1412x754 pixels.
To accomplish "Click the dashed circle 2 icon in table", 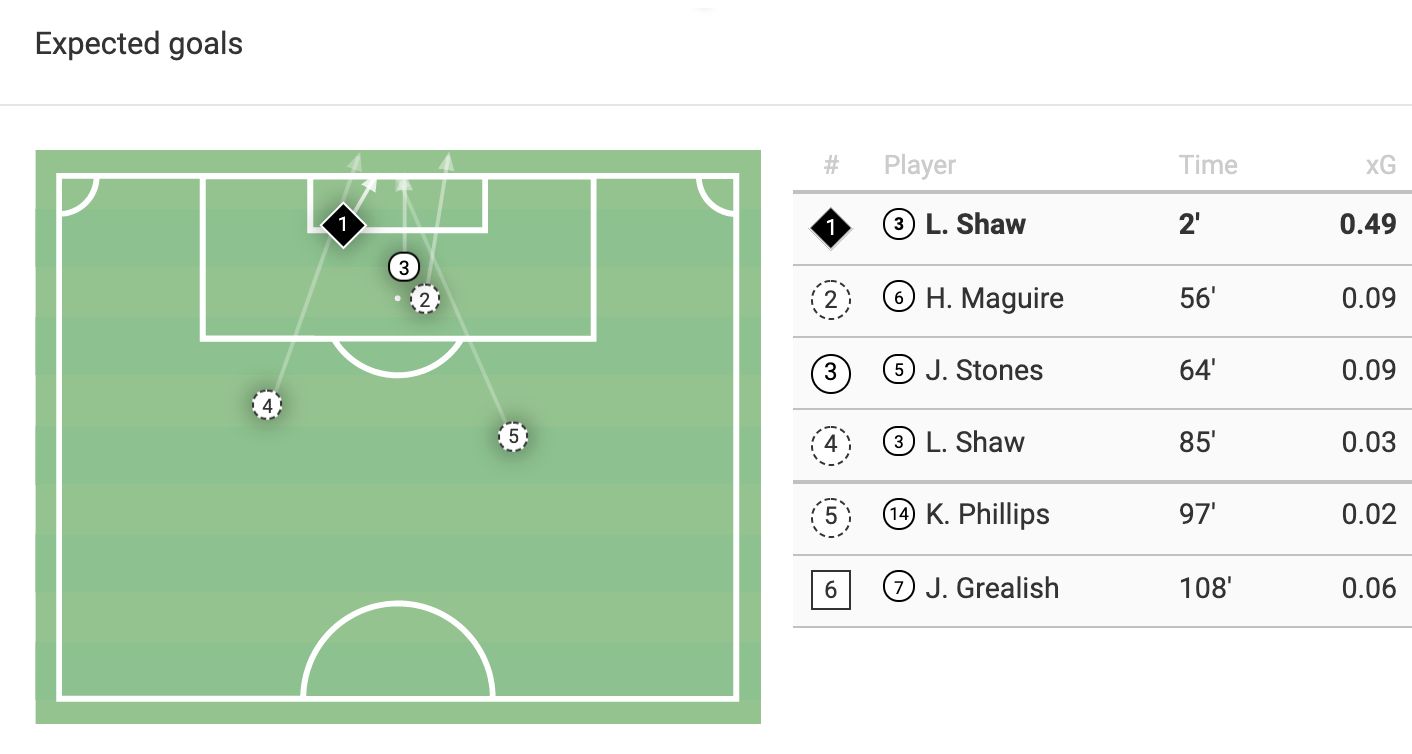I will [830, 300].
